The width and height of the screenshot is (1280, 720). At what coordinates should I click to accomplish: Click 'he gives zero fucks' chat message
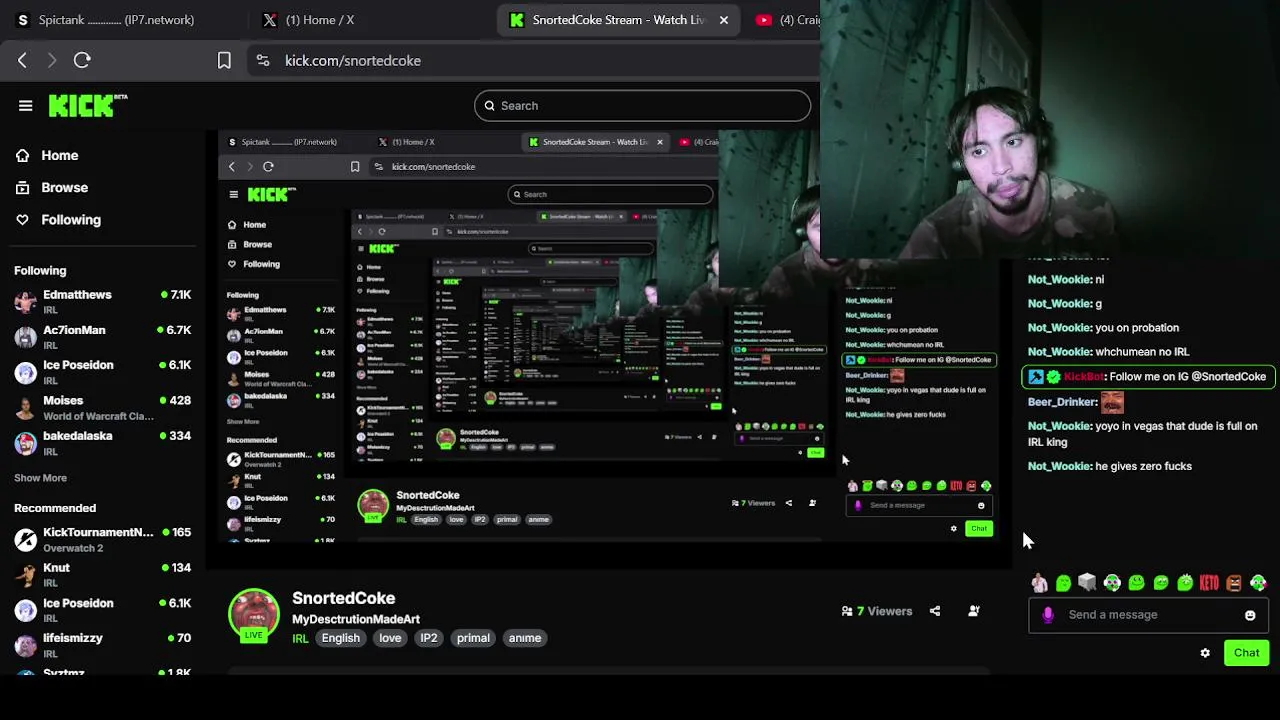pos(1143,466)
